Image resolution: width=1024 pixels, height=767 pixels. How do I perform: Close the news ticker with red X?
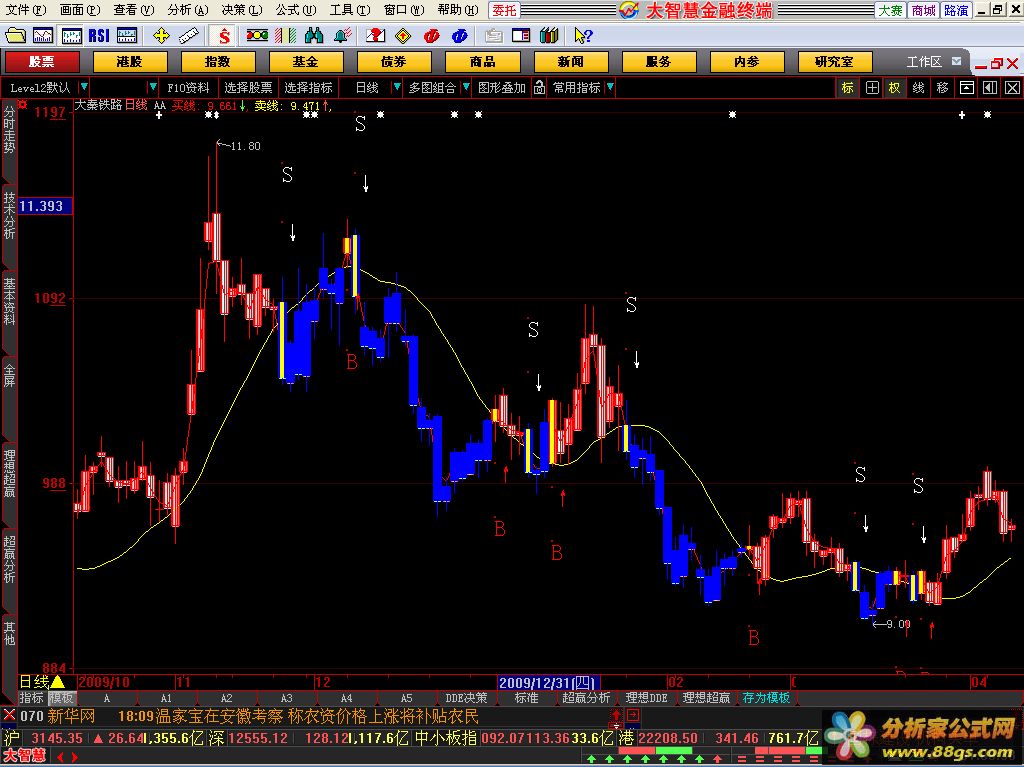[9, 715]
